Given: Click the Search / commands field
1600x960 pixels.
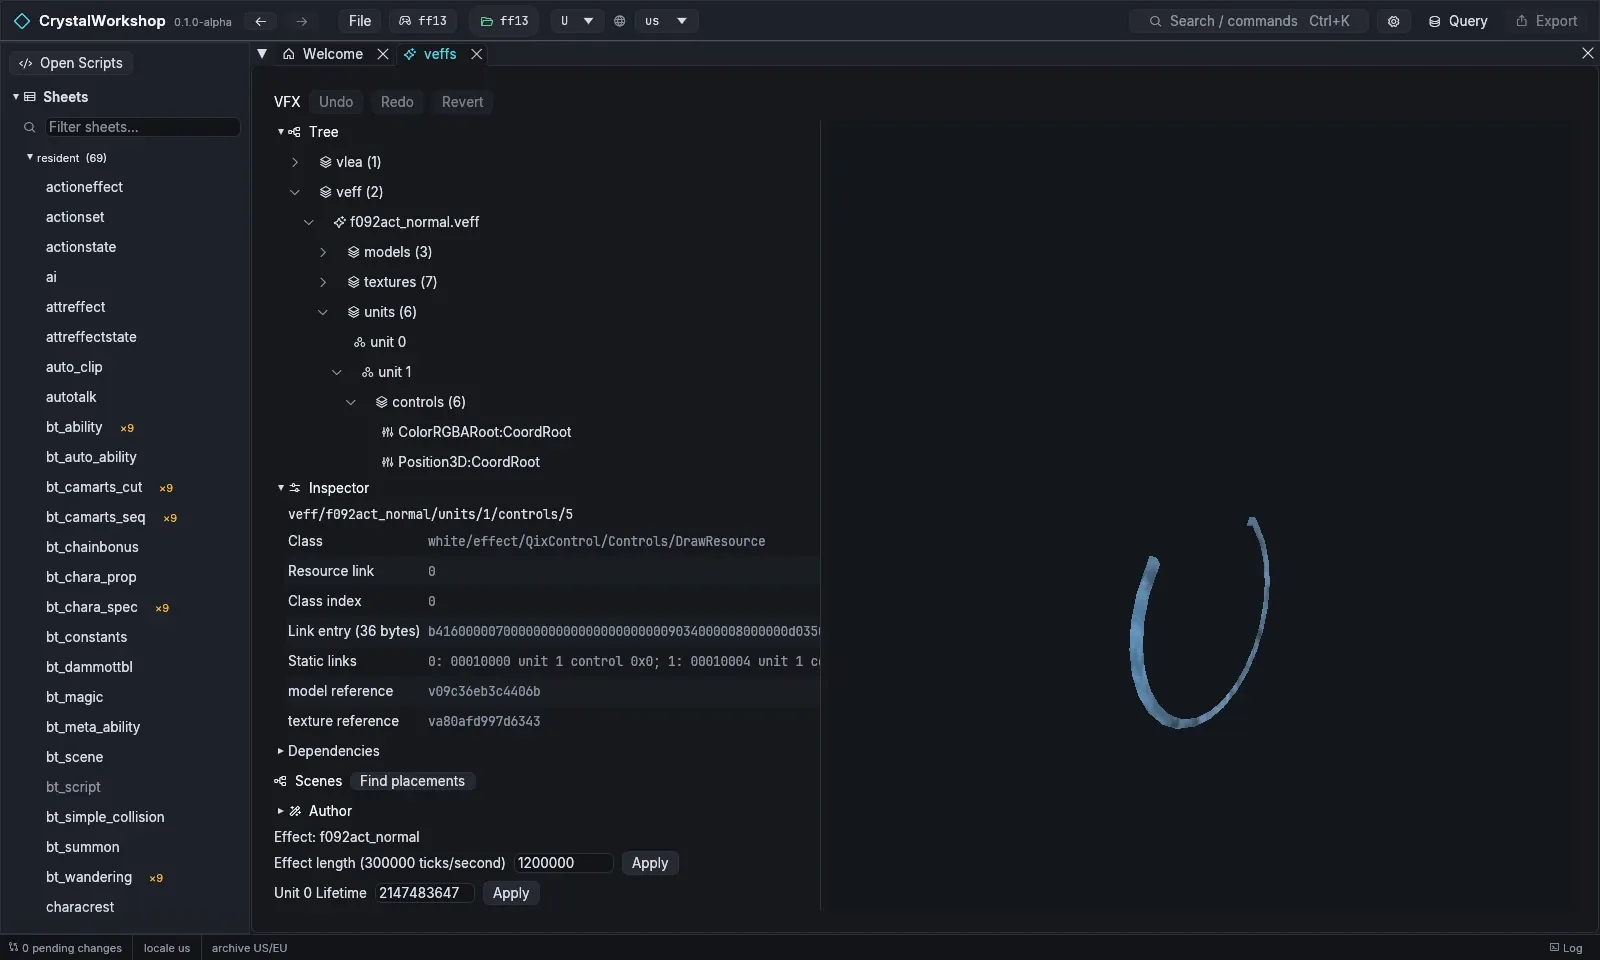Looking at the screenshot, I should click(1249, 21).
